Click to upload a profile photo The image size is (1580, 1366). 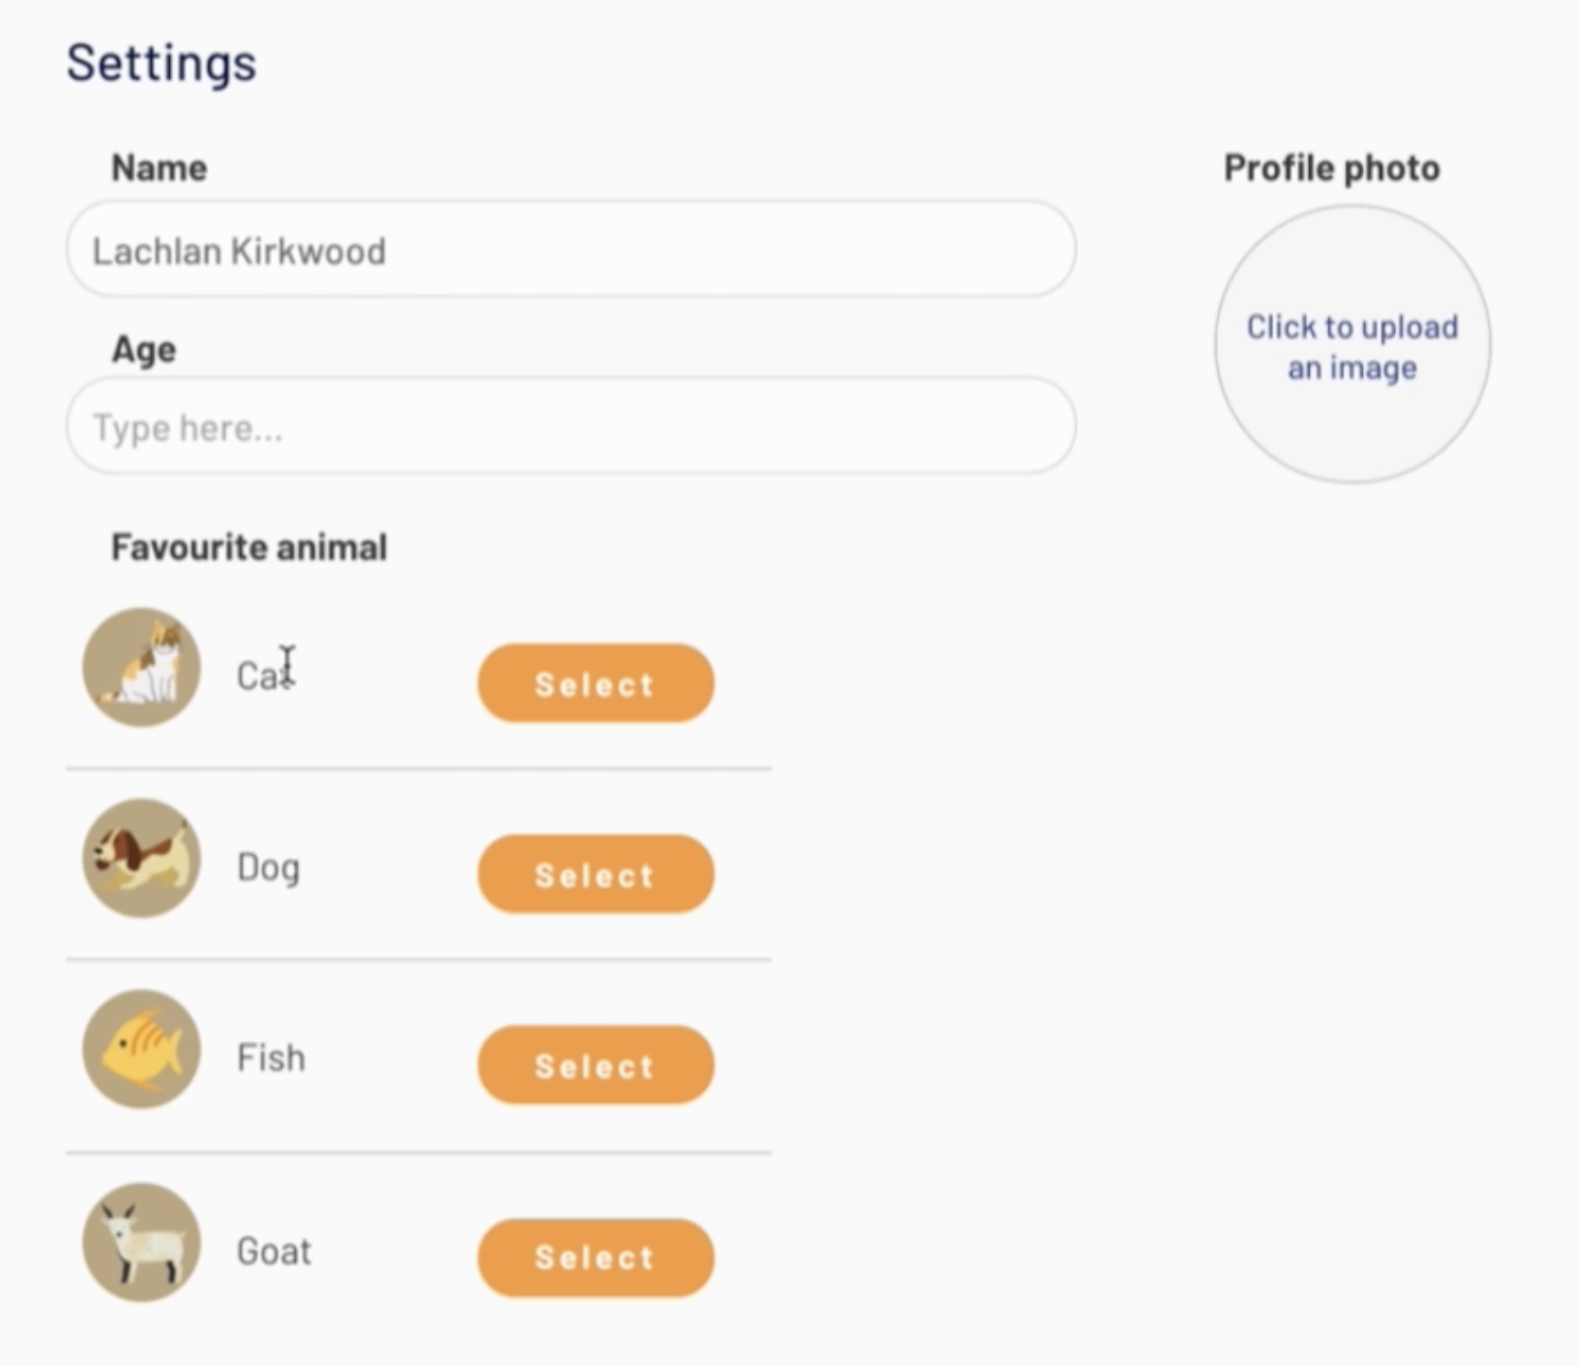point(1352,346)
